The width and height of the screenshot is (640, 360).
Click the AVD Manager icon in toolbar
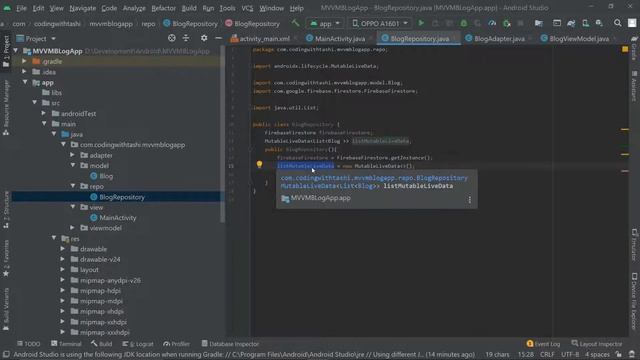click(x=585, y=23)
